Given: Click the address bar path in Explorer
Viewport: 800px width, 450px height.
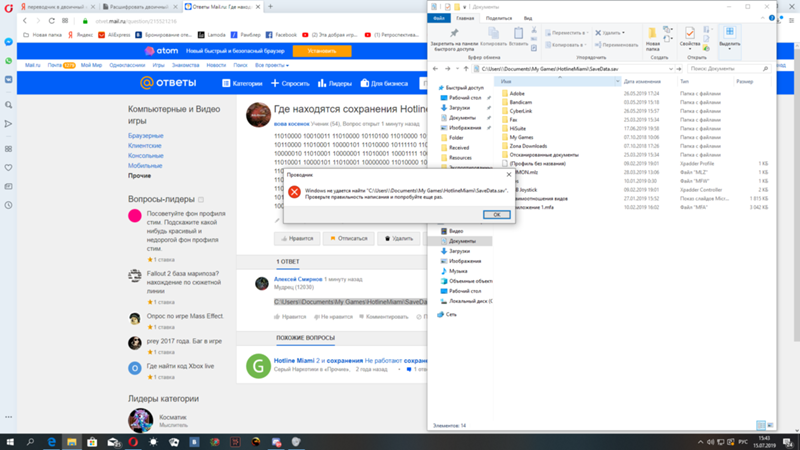Looking at the screenshot, I should pos(549,69).
